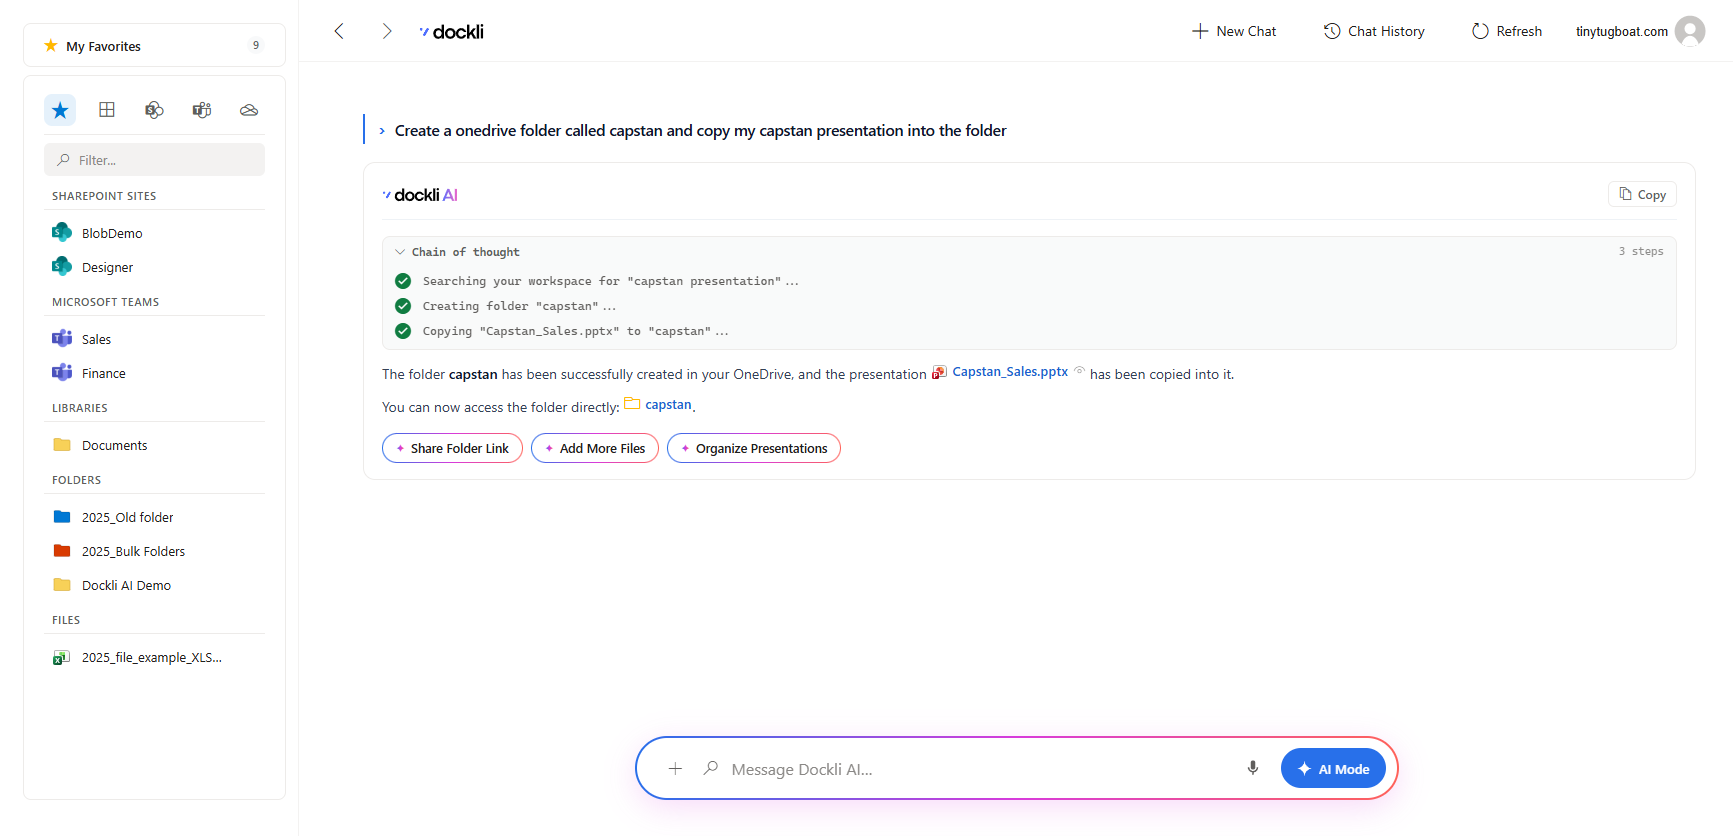Viewport: 1733px width, 836px height.
Task: Click the Refresh button
Action: (x=1507, y=31)
